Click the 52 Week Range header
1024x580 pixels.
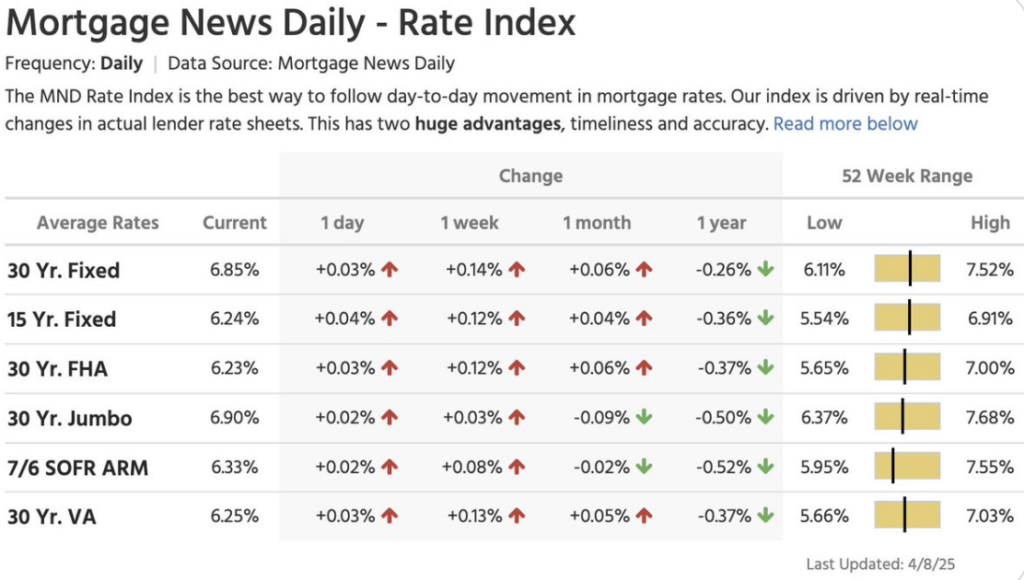pyautogui.click(x=907, y=176)
